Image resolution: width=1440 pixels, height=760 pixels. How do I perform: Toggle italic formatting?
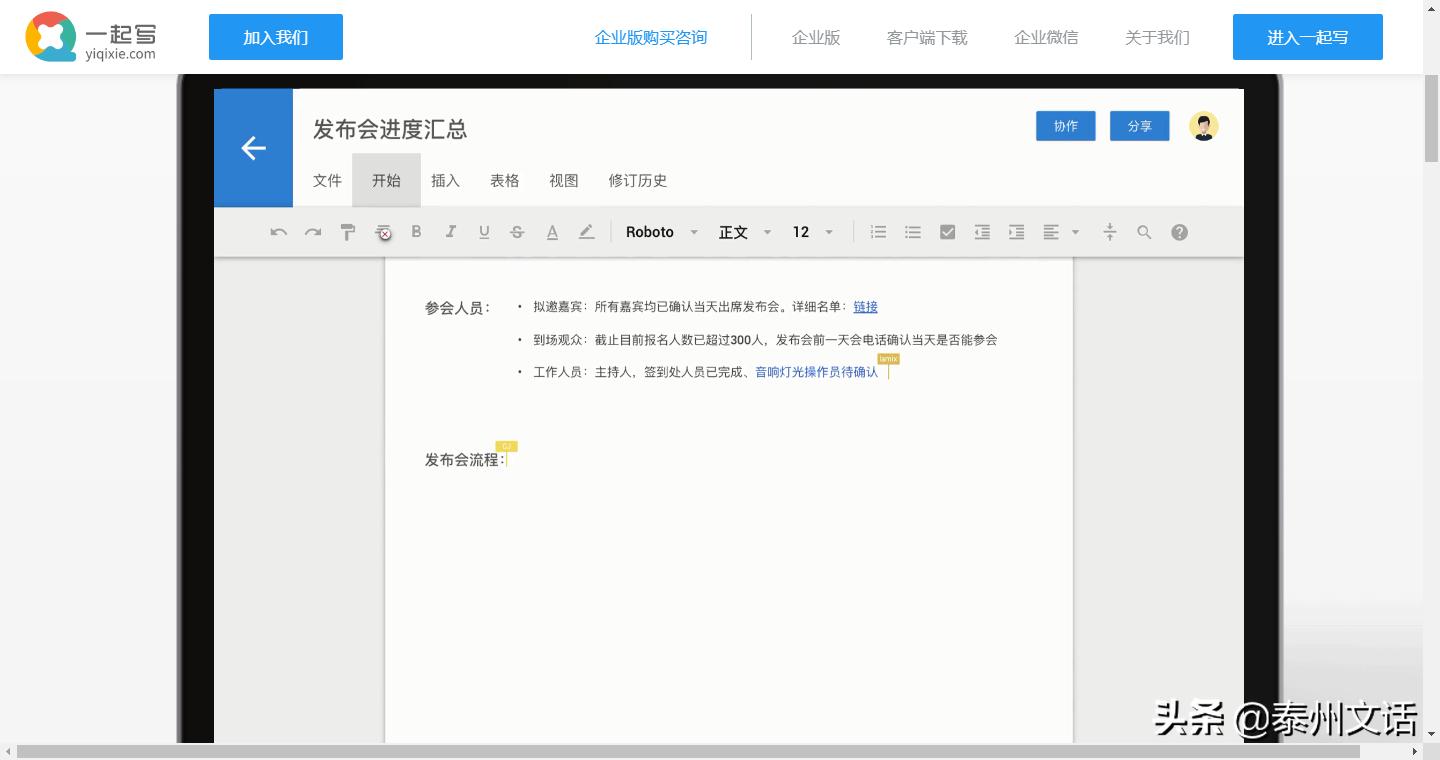450,231
